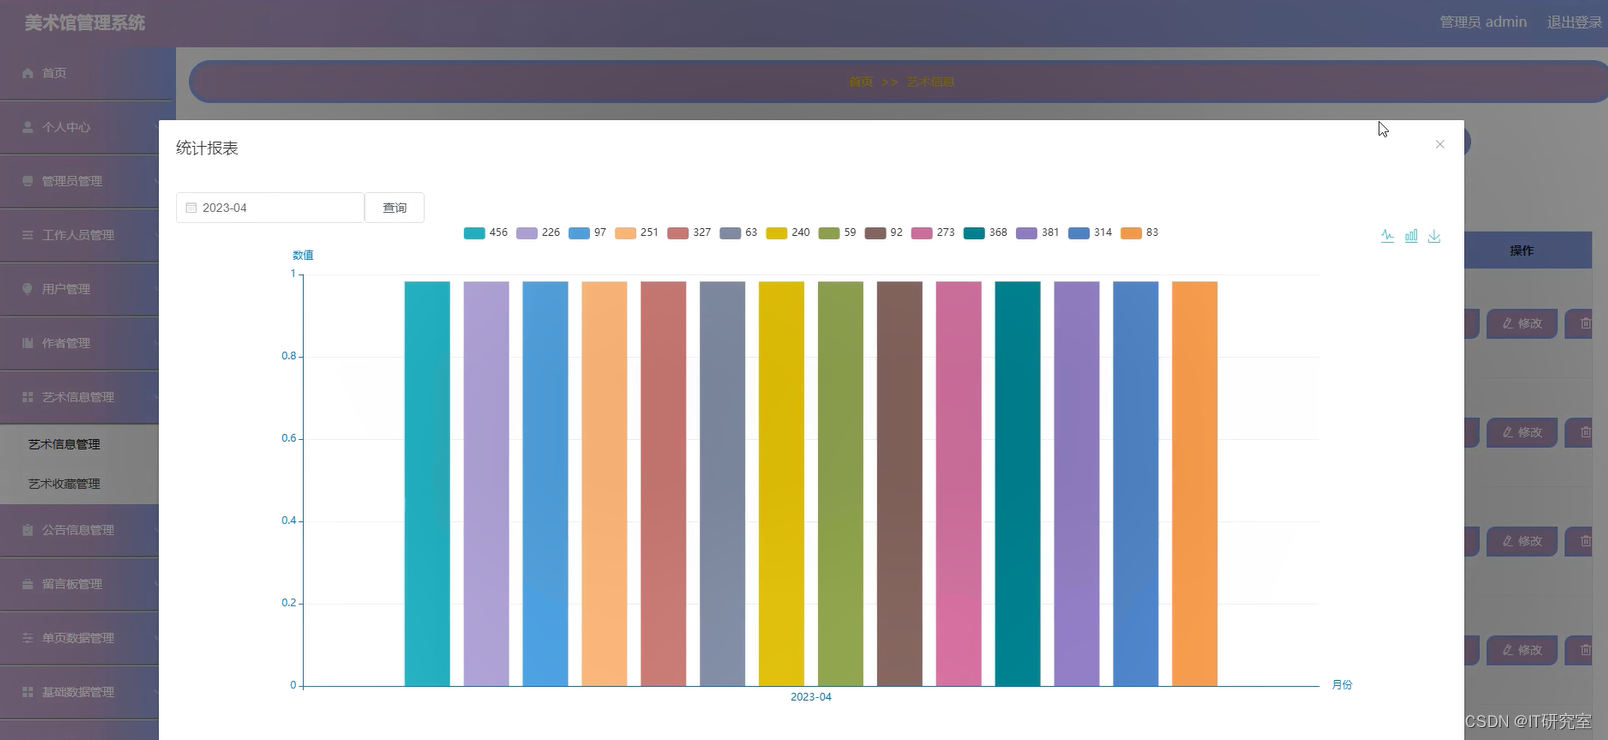Toggle legend series 63
Viewport: 1608px width, 740px height.
(739, 233)
